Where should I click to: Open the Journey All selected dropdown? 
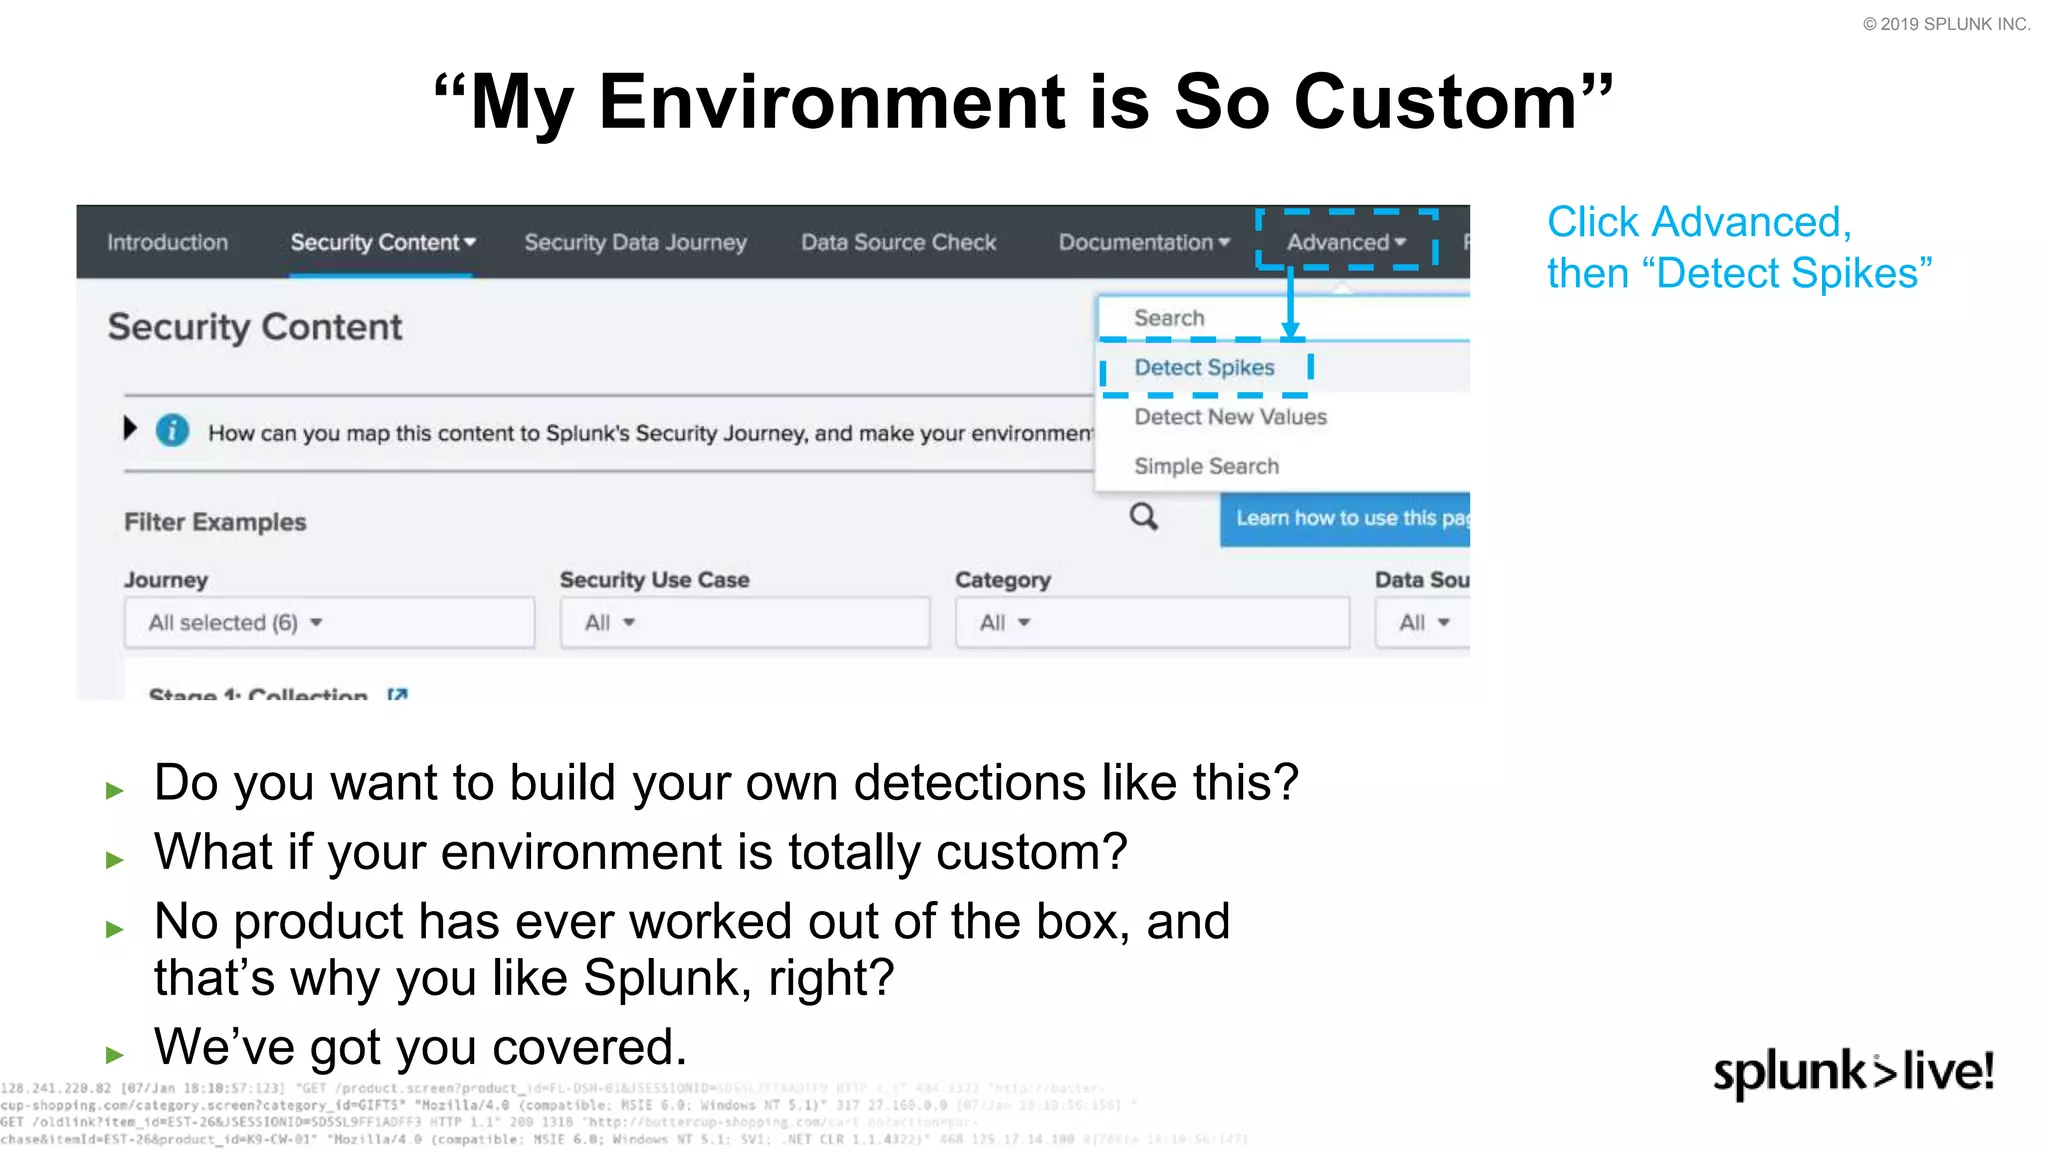(x=329, y=623)
